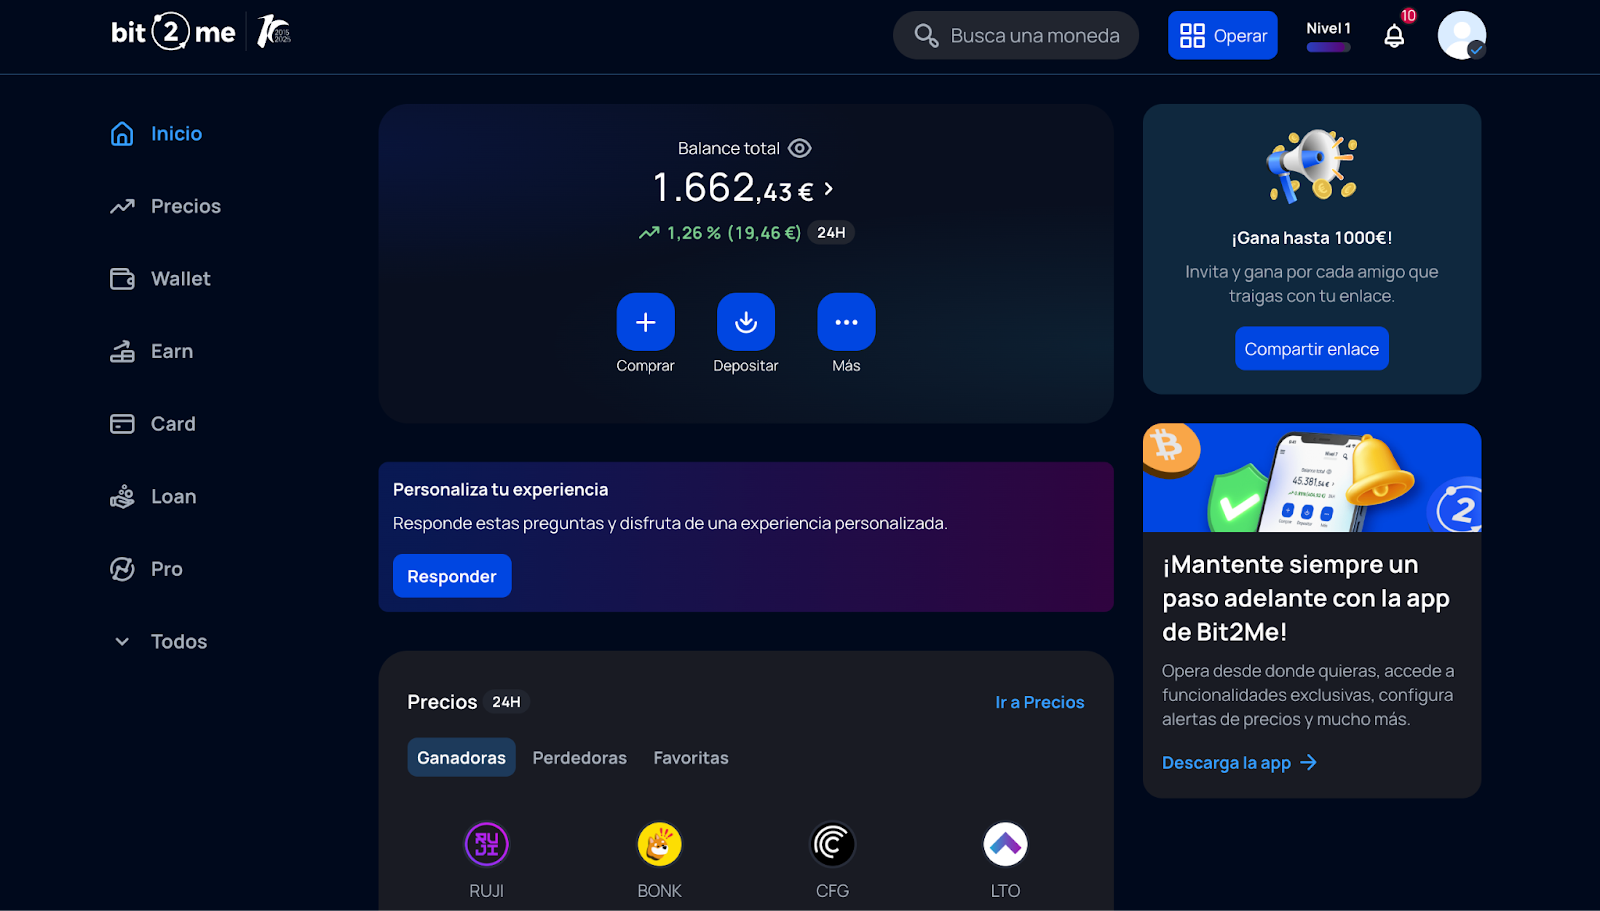
Task: Switch to the Perdedoras tab
Action: click(x=580, y=758)
